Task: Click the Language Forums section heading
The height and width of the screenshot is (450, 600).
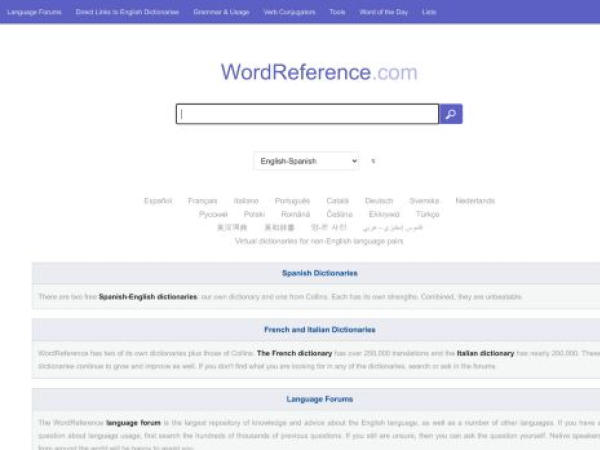Action: [320, 399]
